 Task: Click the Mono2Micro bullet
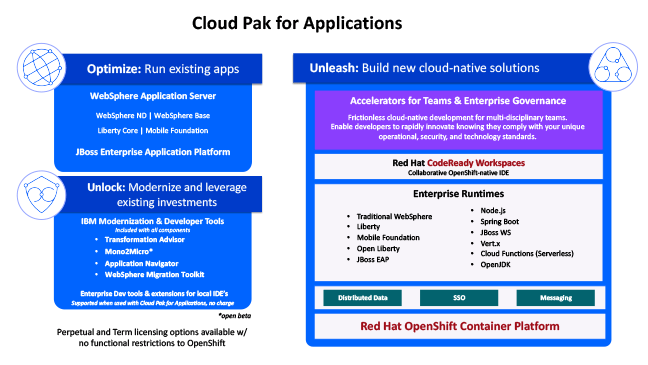tap(129, 251)
